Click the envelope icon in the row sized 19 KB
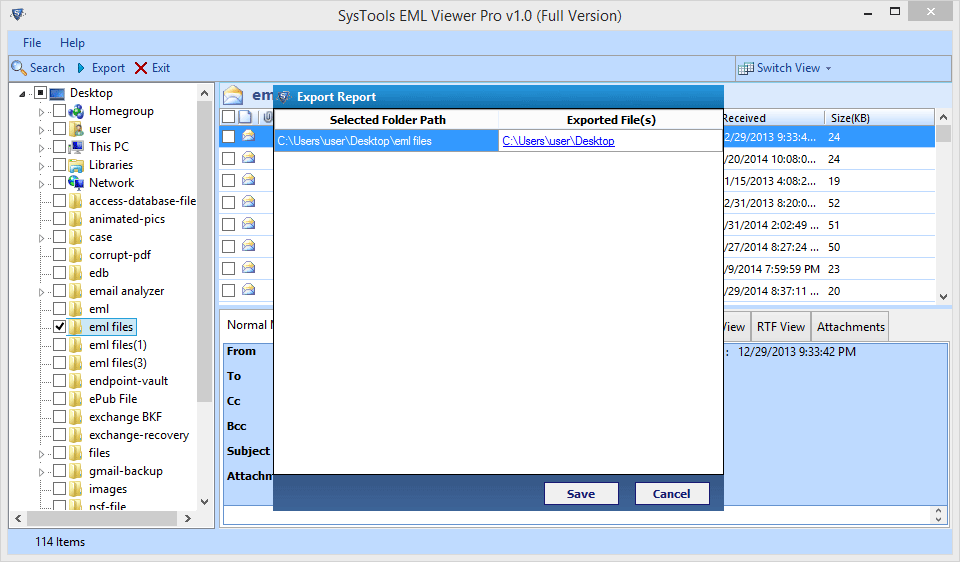Image resolution: width=960 pixels, height=562 pixels. (x=248, y=180)
